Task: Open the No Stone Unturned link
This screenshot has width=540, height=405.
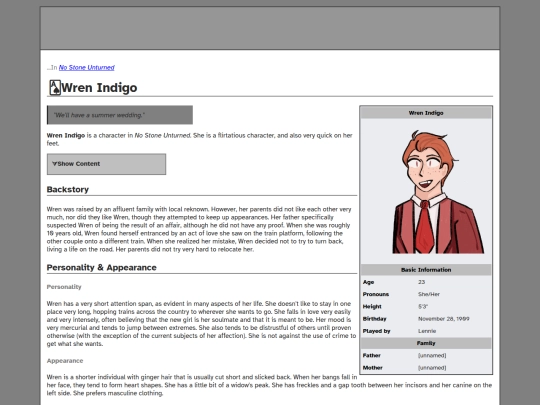Action: (86, 68)
